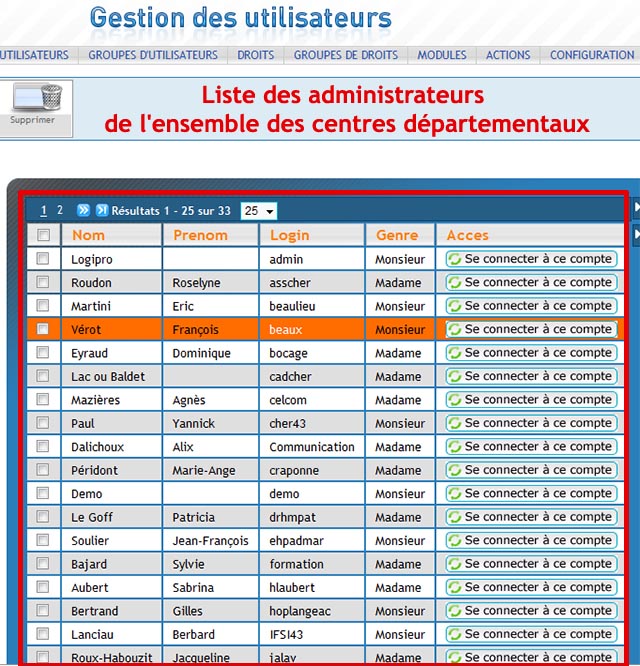Click name cell 'Bajard'
The width and height of the screenshot is (640, 666).
coord(89,564)
